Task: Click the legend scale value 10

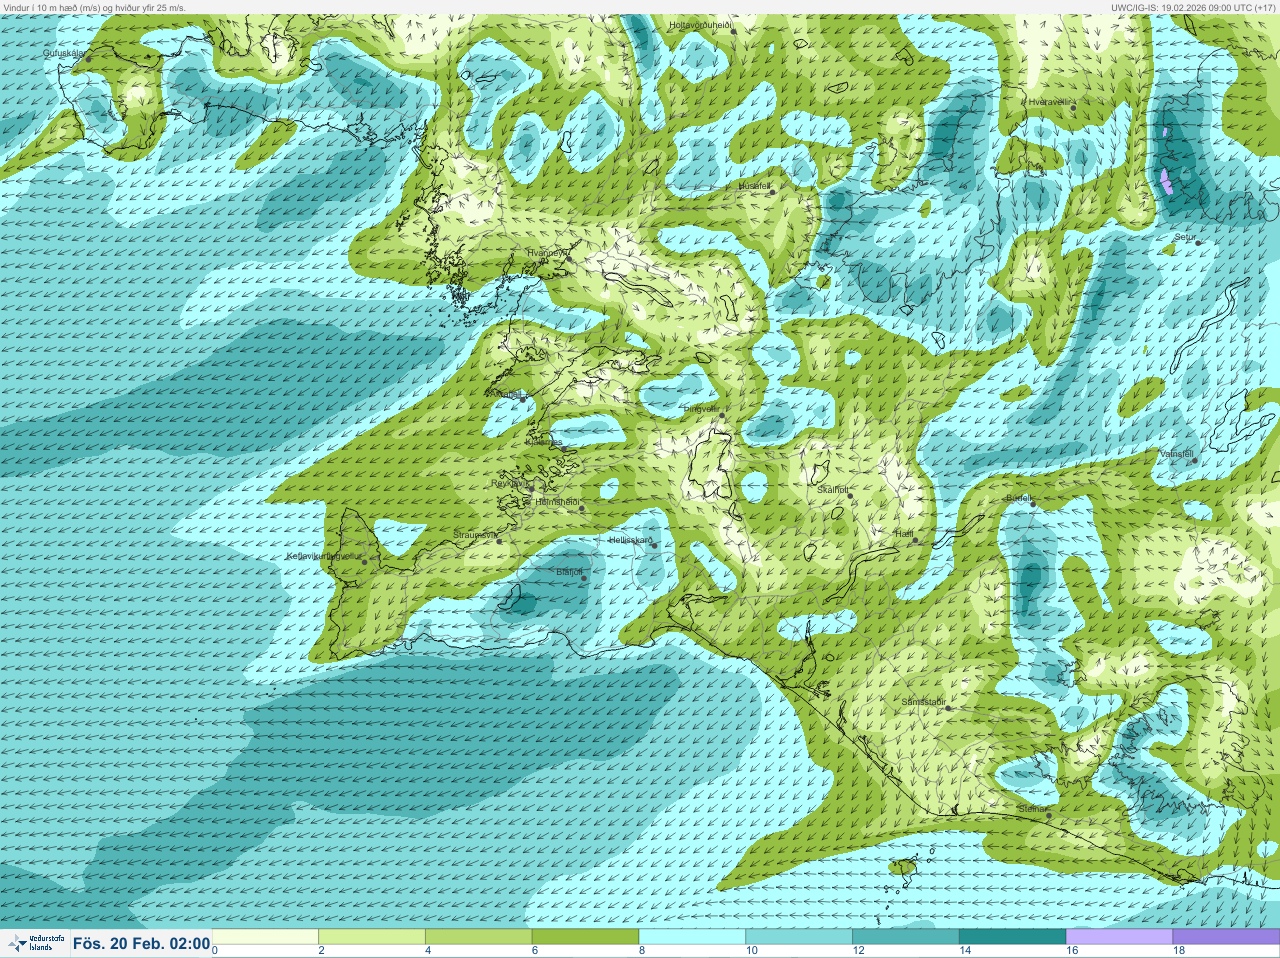Action: coord(751,951)
